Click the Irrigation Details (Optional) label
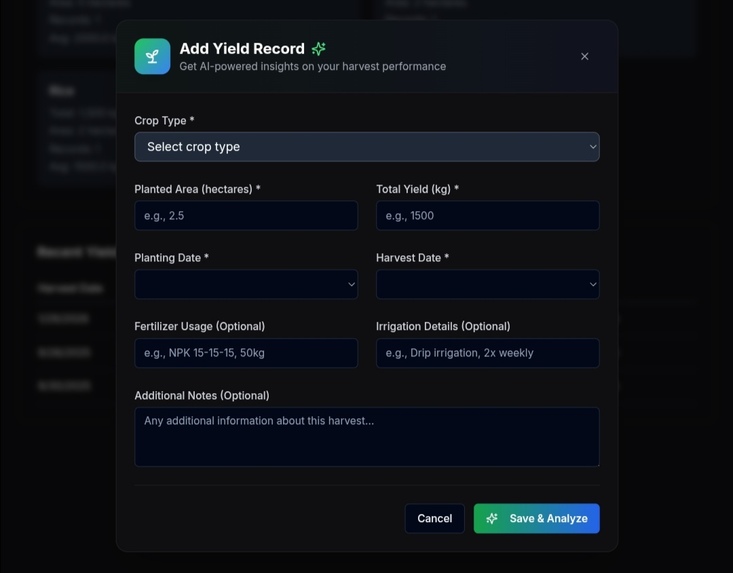The height and width of the screenshot is (573, 733). (x=443, y=326)
